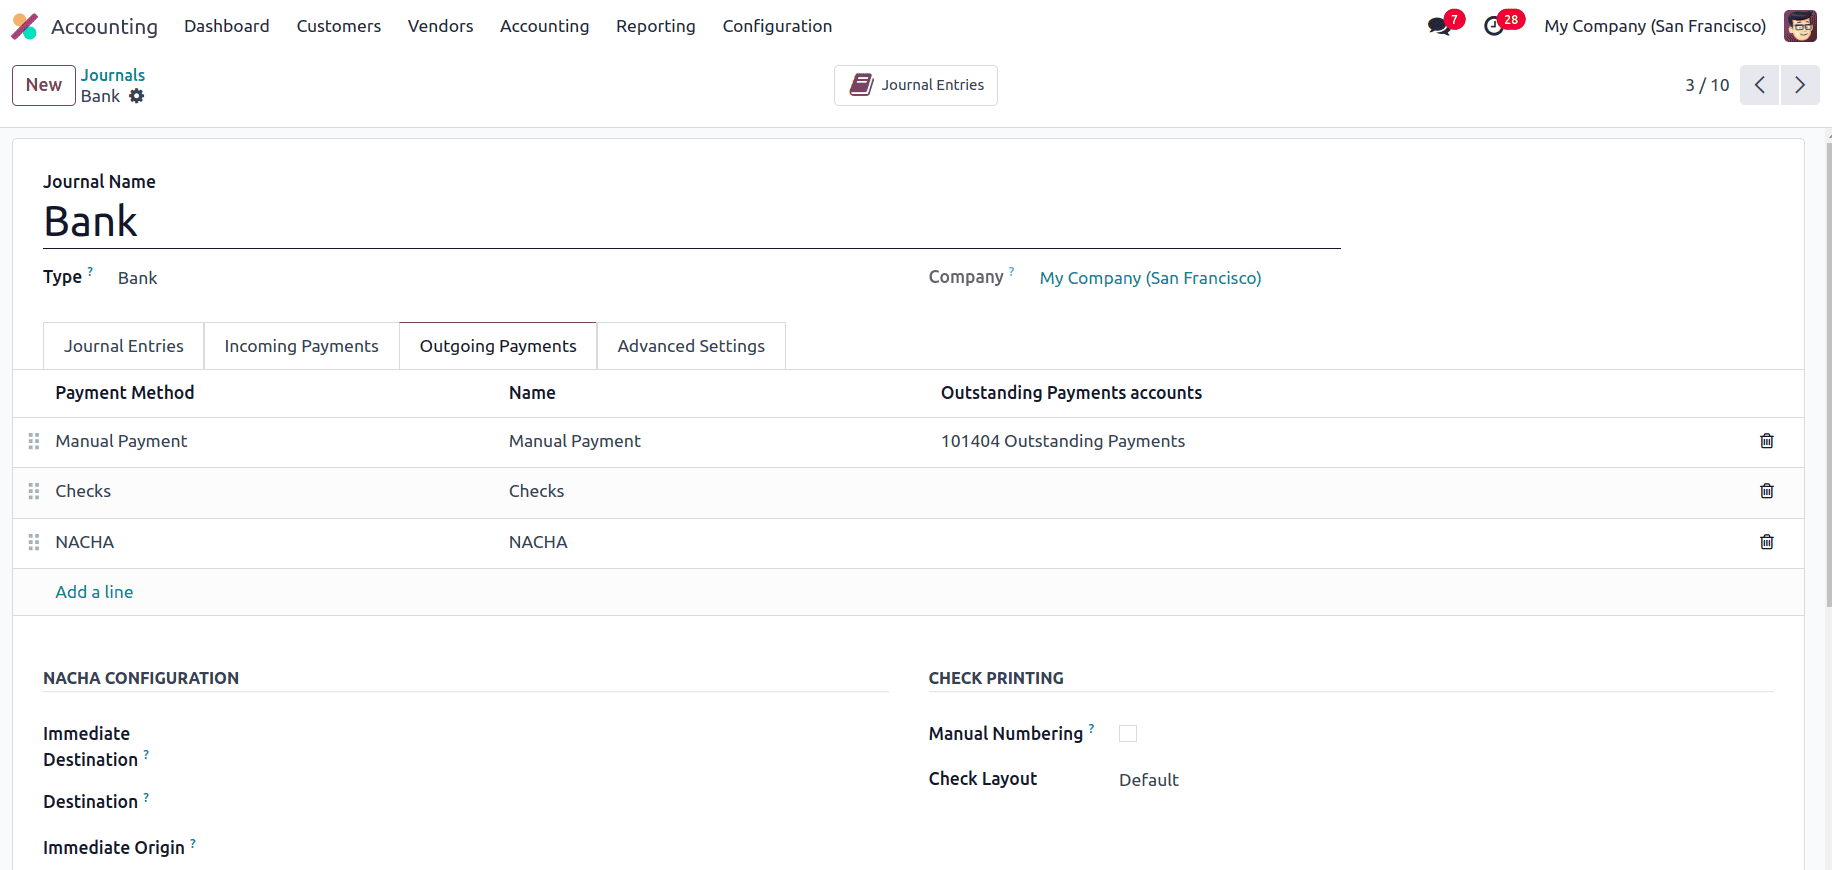Open the messages chat icon
This screenshot has height=870, width=1832.
pos(1439,26)
